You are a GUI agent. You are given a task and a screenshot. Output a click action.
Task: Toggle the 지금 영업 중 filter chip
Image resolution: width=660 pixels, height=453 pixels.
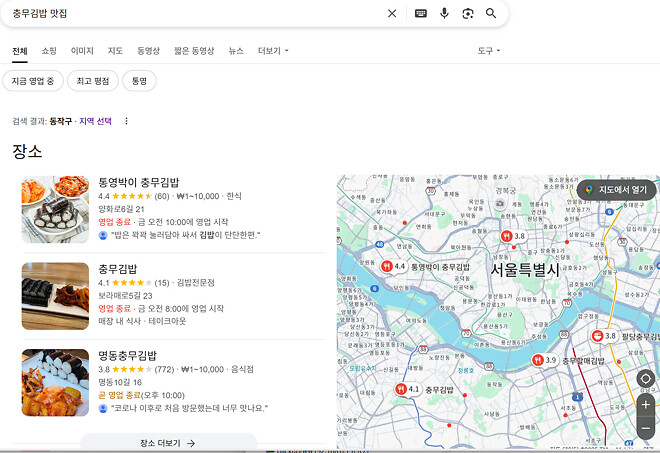click(33, 81)
